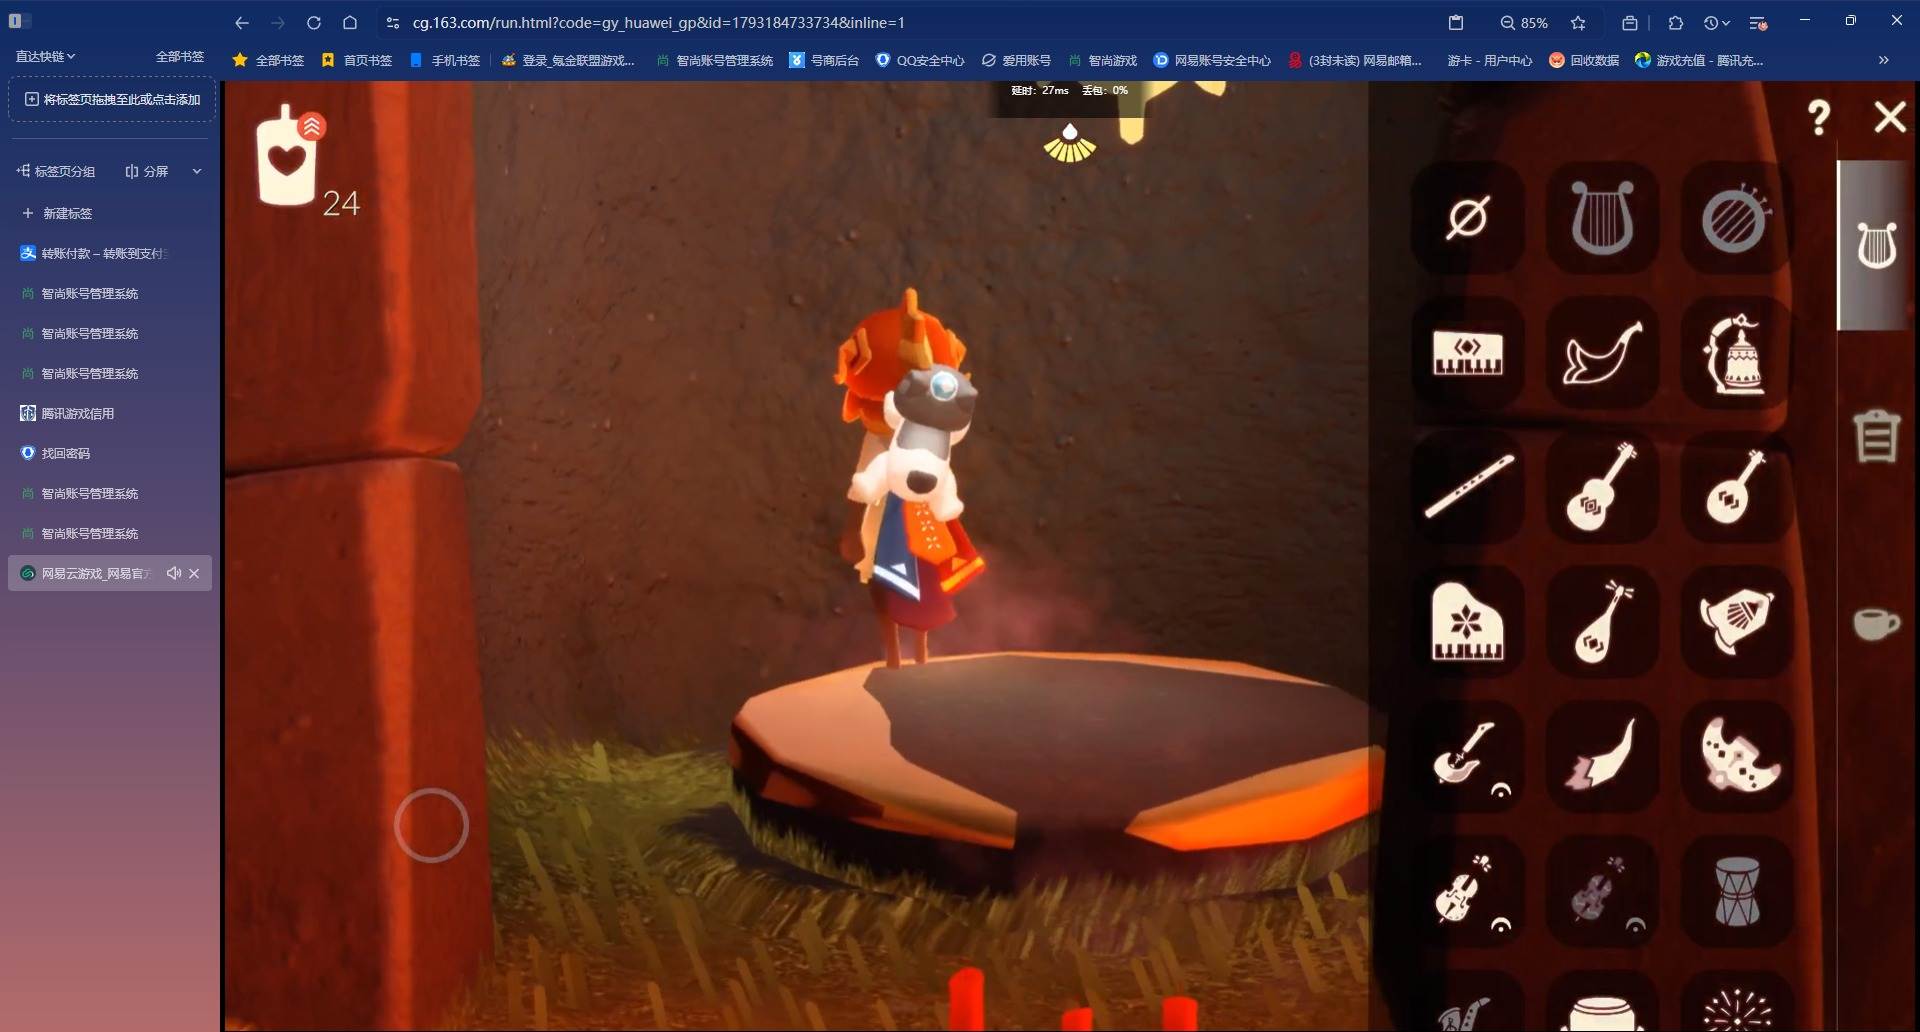Screen dimensions: 1920x1032
Task: Open the 找回密码 sidebar tab
Action: 110,453
